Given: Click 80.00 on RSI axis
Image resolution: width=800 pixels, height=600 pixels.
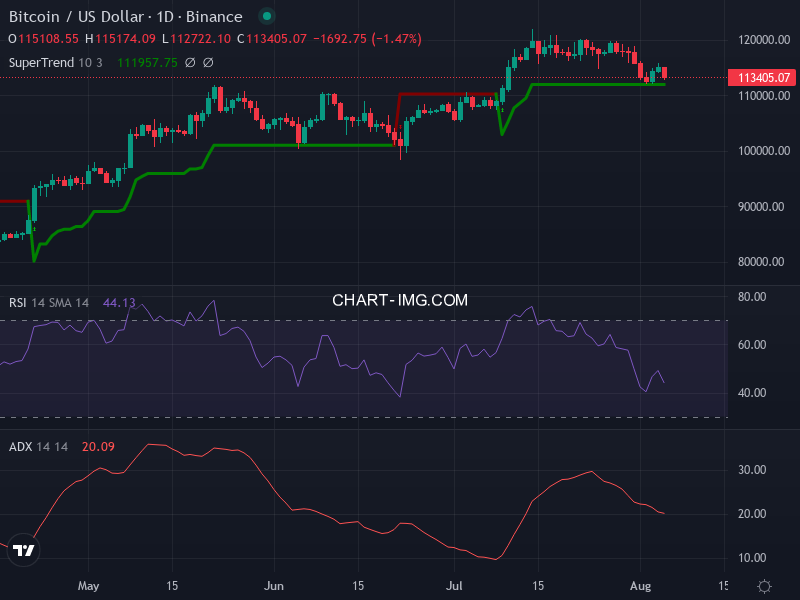Looking at the screenshot, I should coord(752,297).
